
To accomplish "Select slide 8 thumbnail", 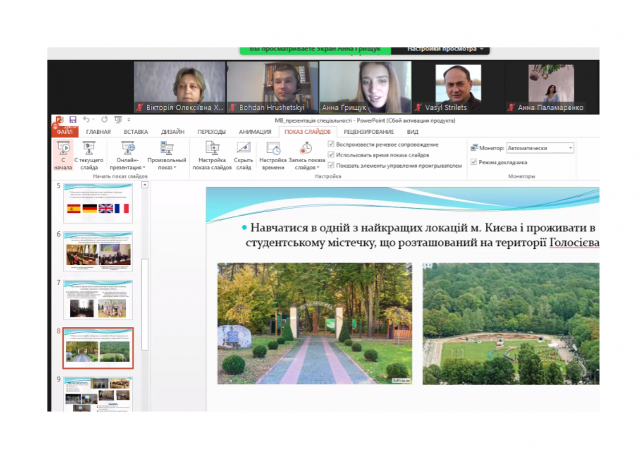I will tap(98, 348).
